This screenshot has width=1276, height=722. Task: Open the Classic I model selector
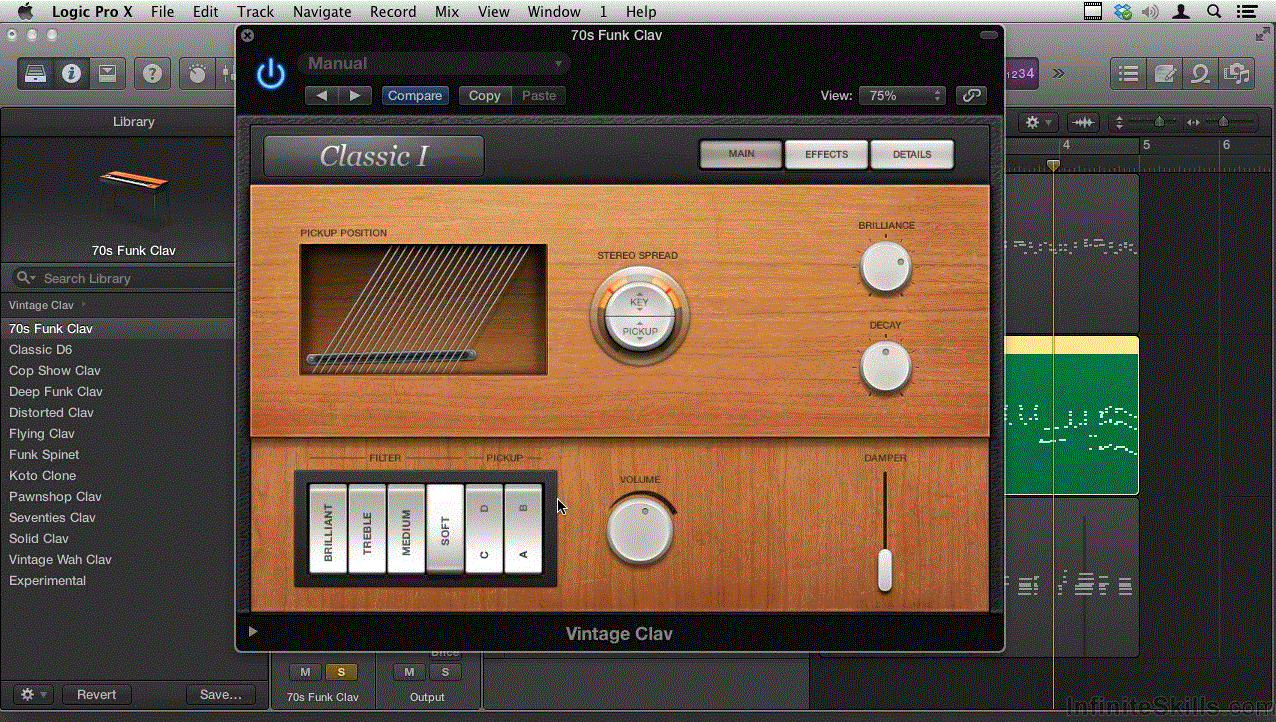point(374,156)
